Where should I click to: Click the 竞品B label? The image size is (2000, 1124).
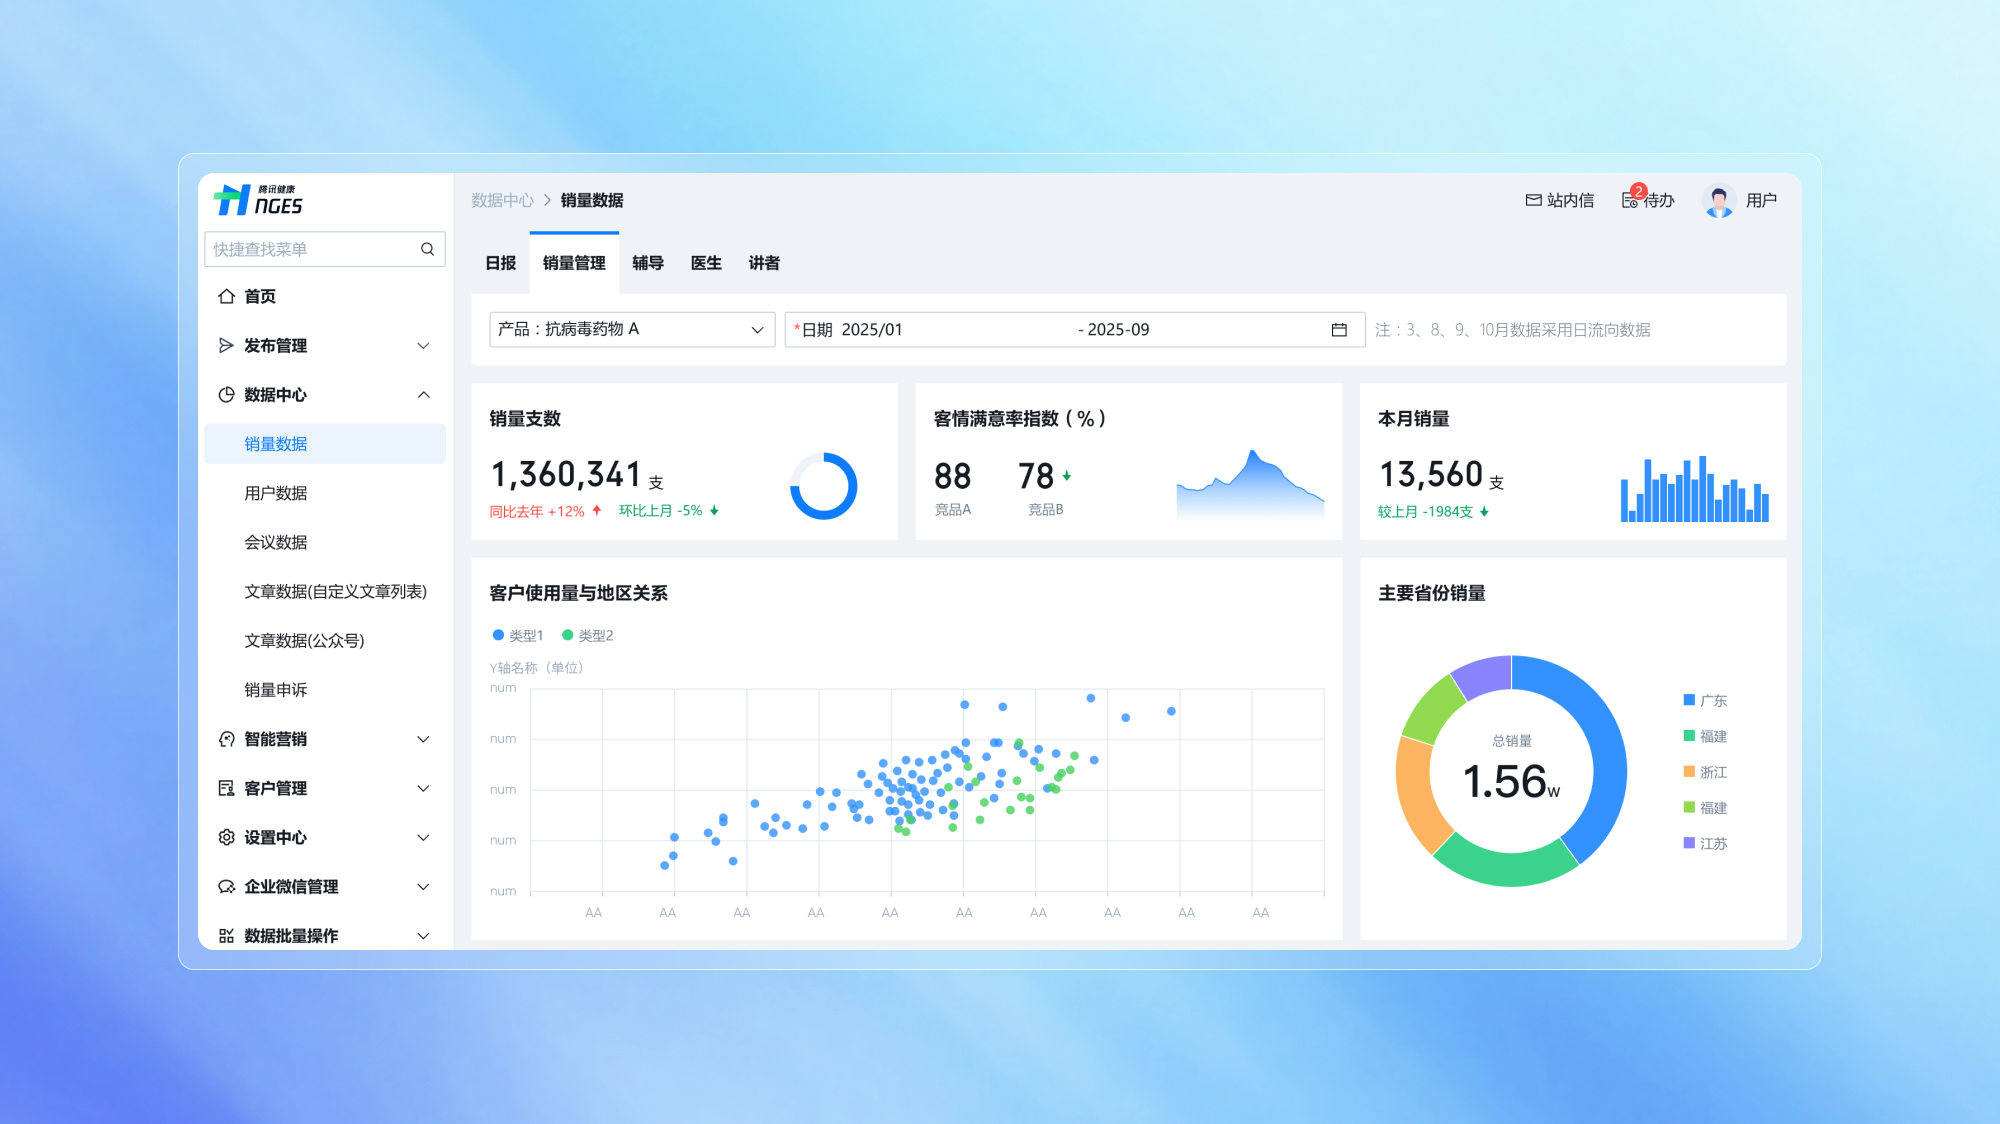point(1046,509)
